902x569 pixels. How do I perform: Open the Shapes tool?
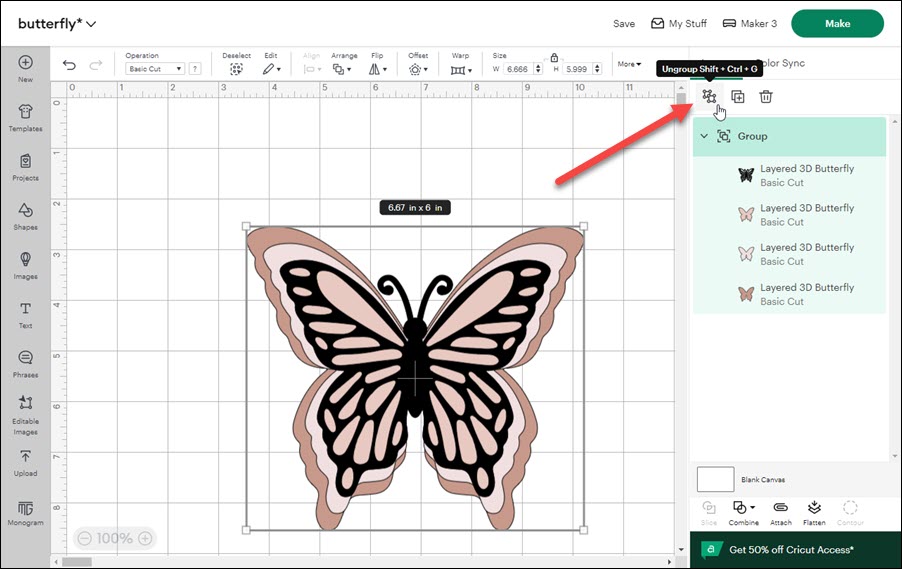[x=25, y=215]
